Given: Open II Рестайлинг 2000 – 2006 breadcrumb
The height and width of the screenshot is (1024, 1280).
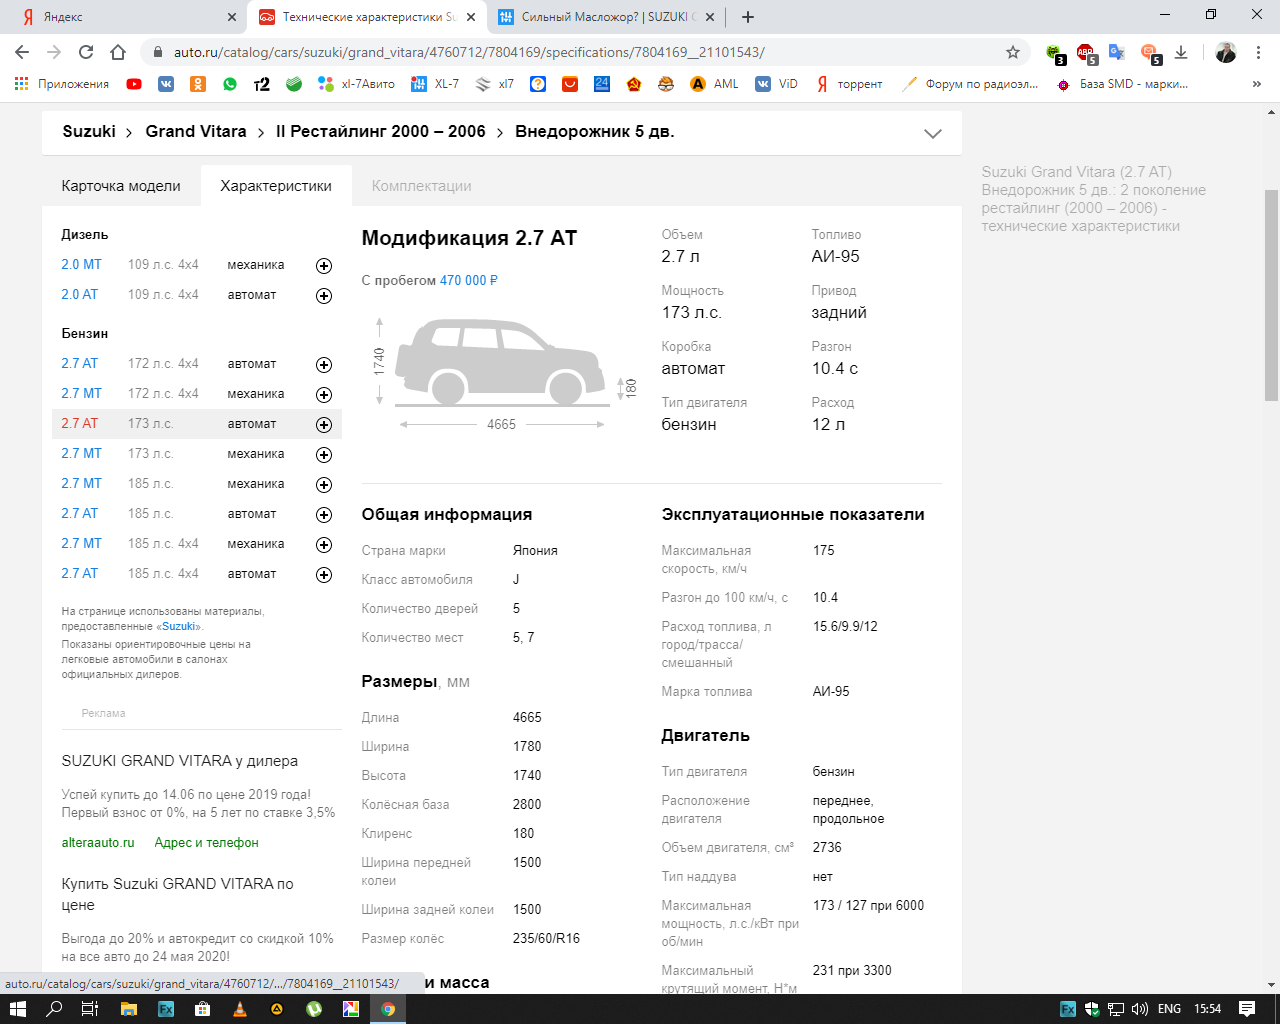Looking at the screenshot, I should (381, 131).
